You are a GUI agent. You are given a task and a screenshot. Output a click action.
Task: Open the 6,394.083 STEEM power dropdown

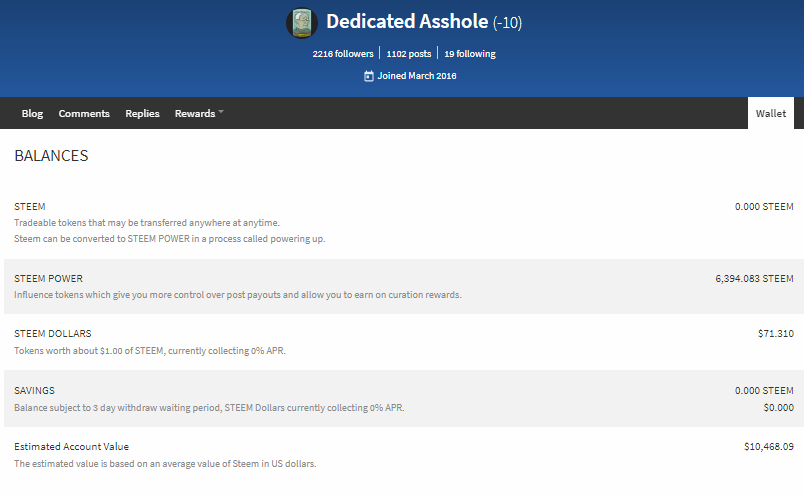coord(754,279)
